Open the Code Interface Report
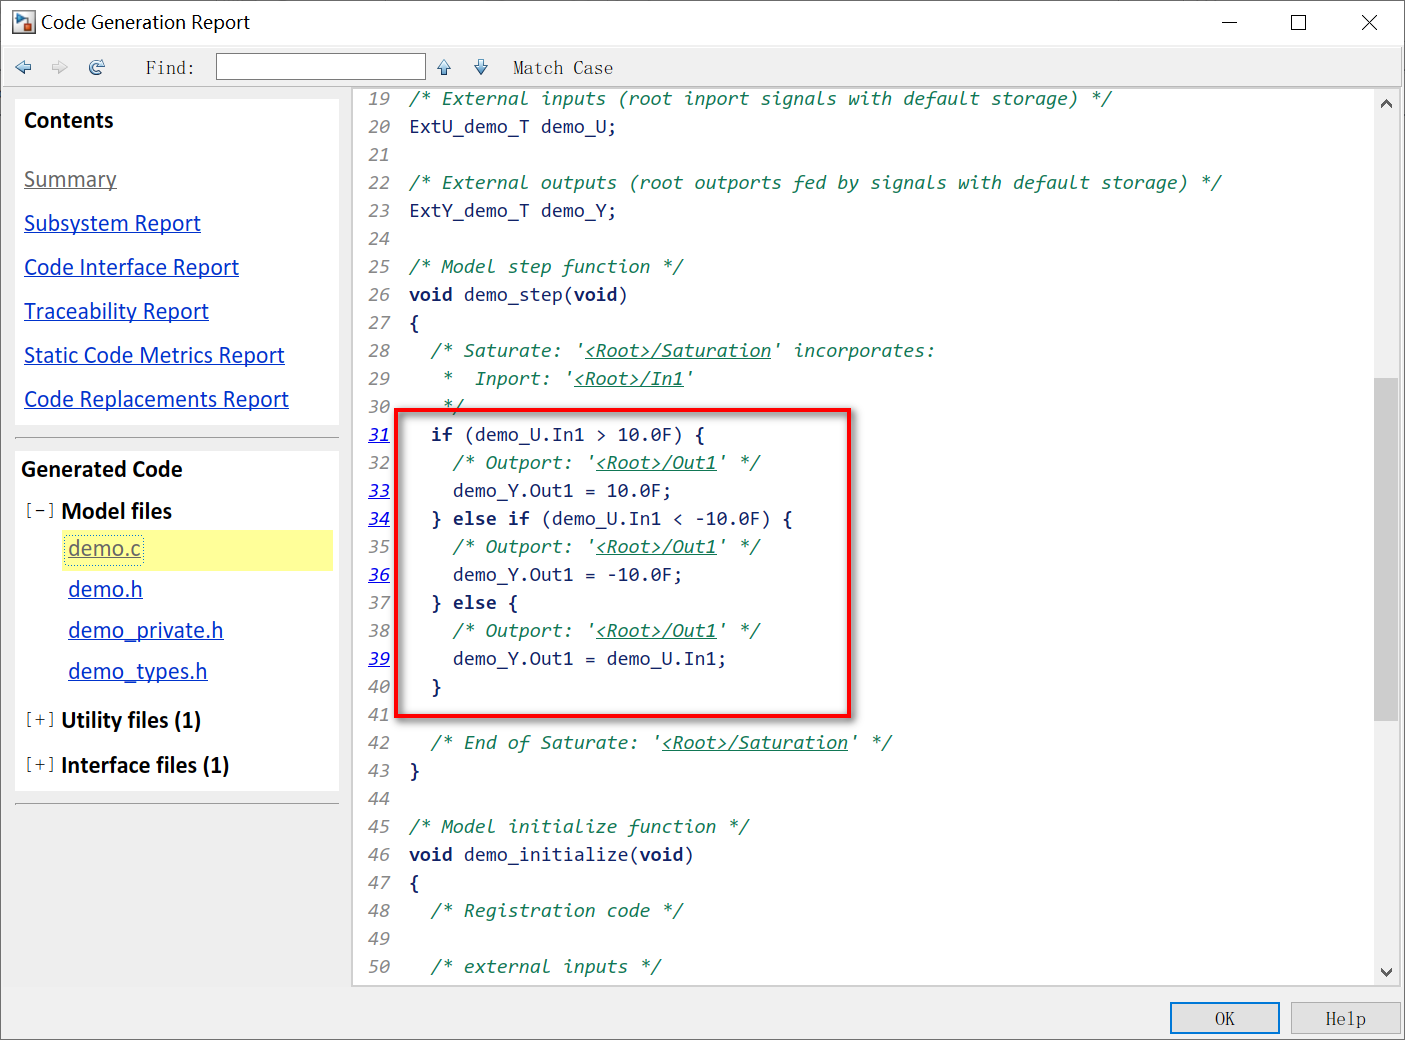This screenshot has height=1040, width=1405. point(131,267)
